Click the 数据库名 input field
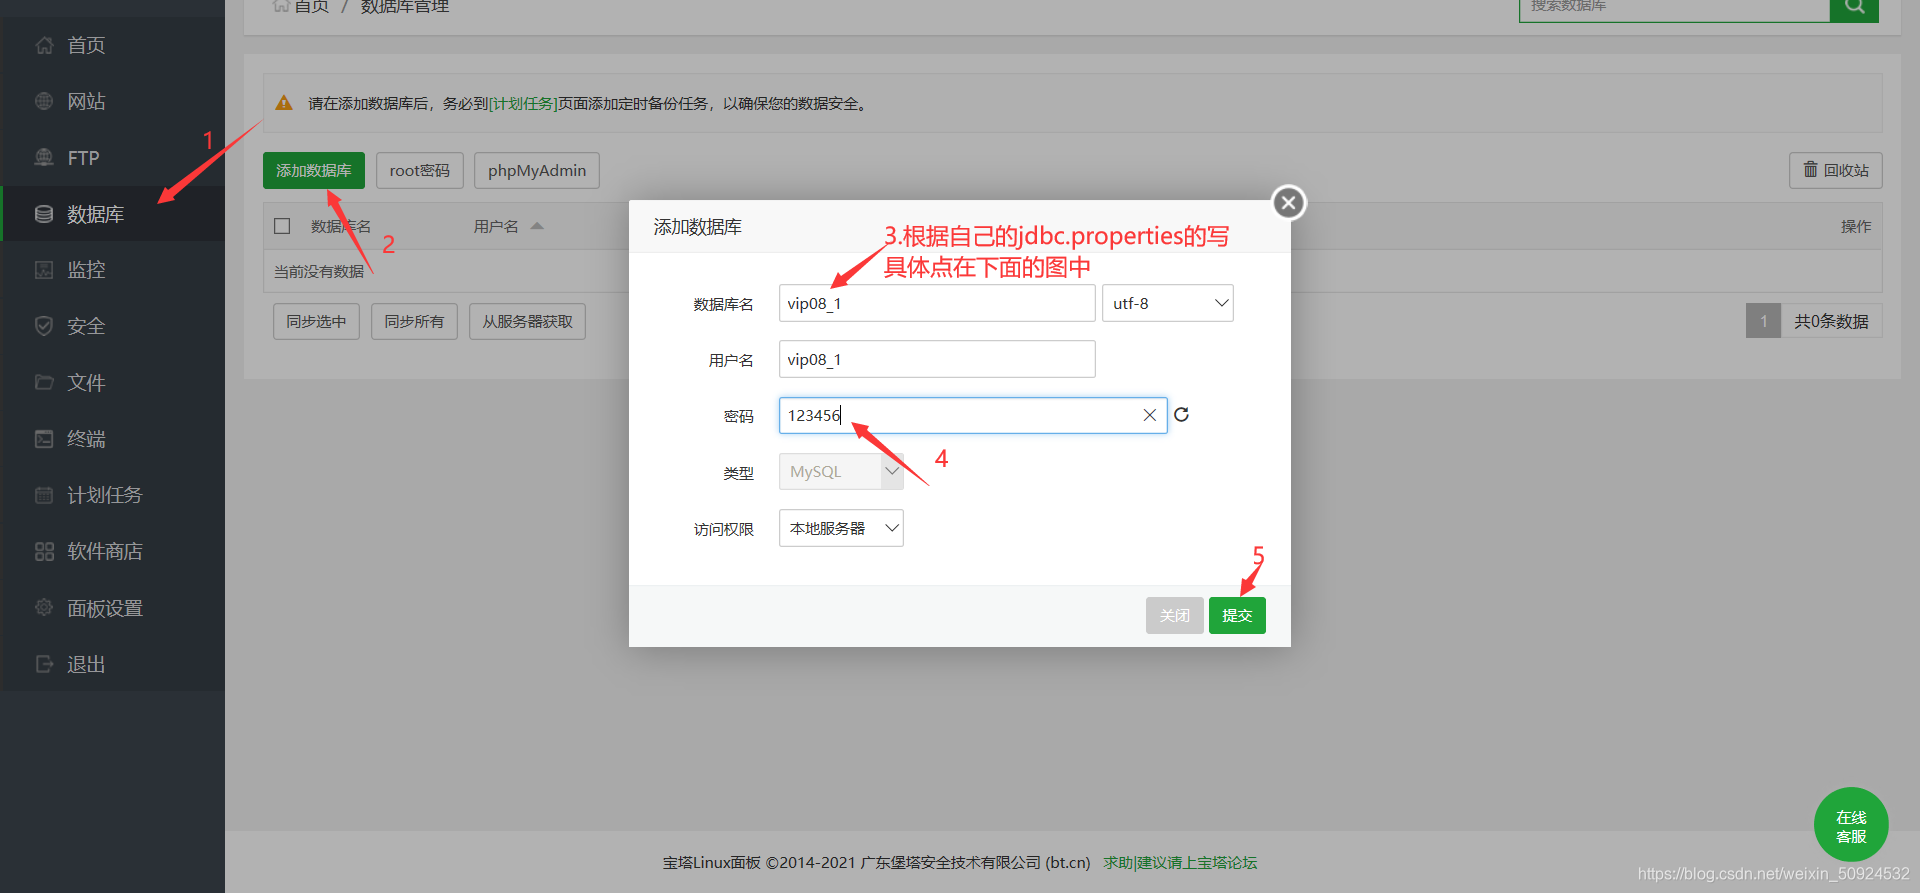Viewport: 1920px width, 893px height. (x=937, y=303)
